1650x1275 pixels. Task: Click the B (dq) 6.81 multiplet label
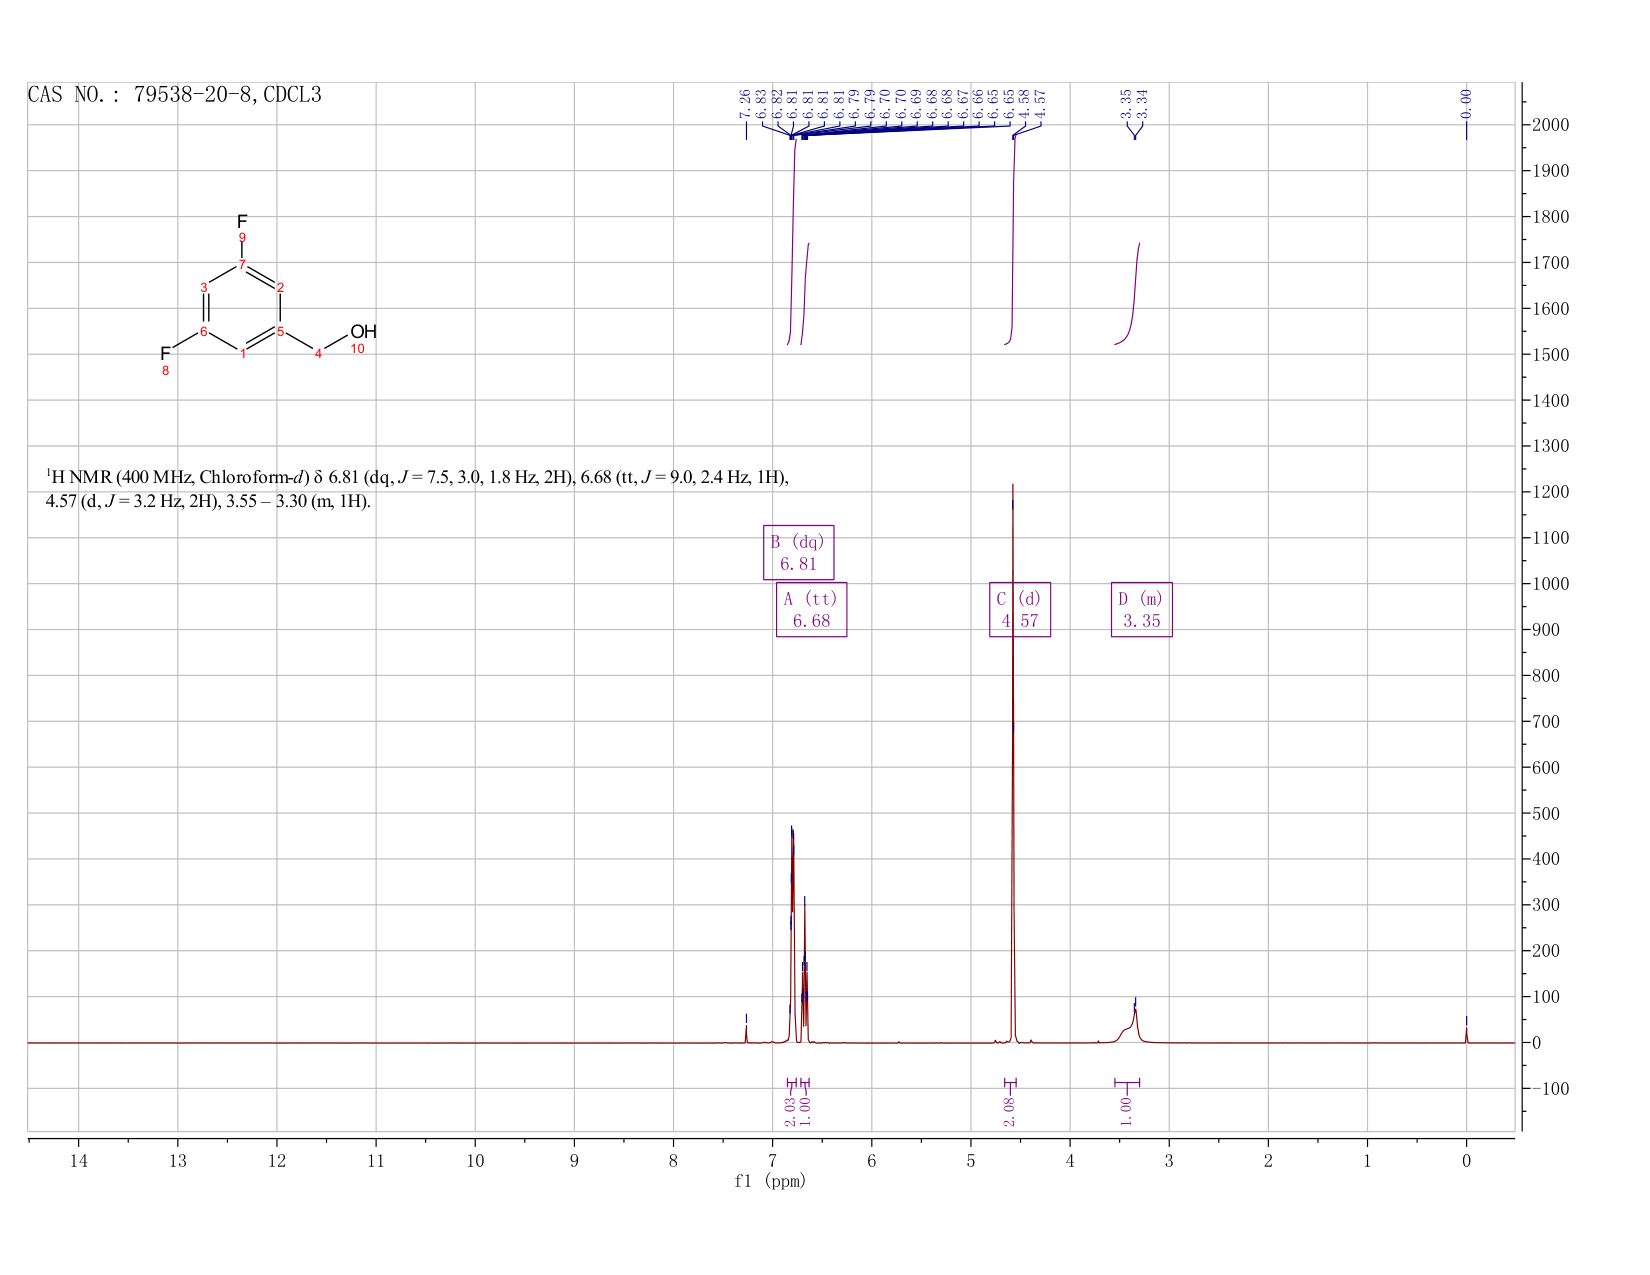pos(798,552)
